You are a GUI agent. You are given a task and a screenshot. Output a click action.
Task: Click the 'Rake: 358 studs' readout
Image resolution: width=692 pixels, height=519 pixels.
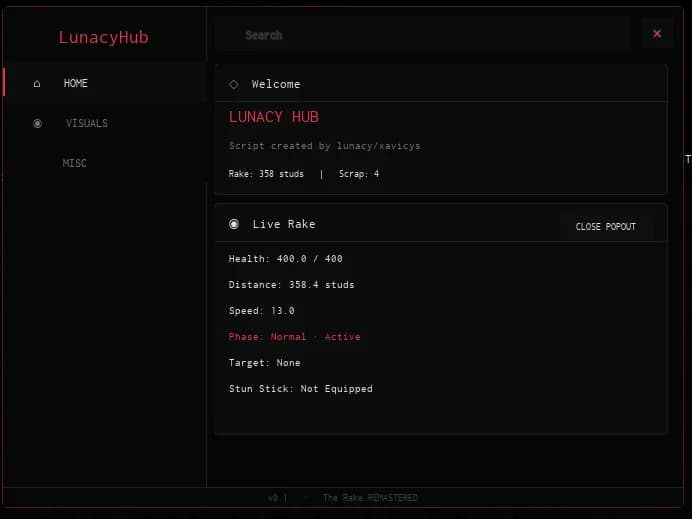pyautogui.click(x=266, y=174)
